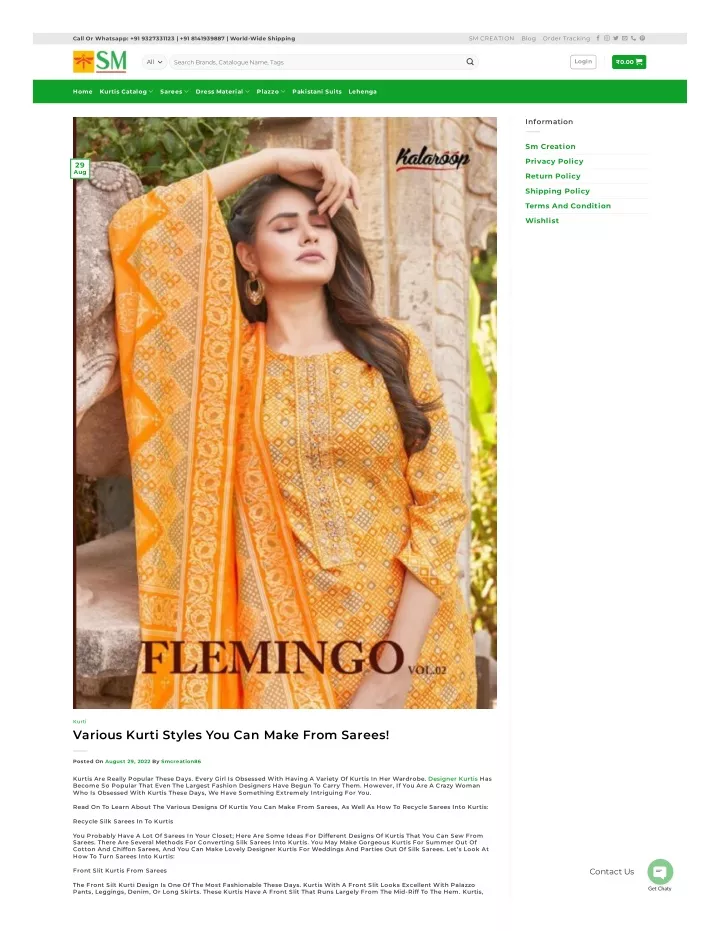This screenshot has width=720, height=931.
Task: Open the ₹0.00 cart button
Action: point(629,62)
